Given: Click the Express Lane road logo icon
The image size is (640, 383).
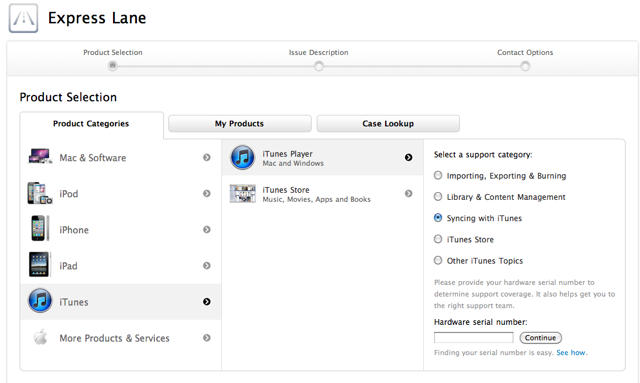Looking at the screenshot, I should pos(23,18).
